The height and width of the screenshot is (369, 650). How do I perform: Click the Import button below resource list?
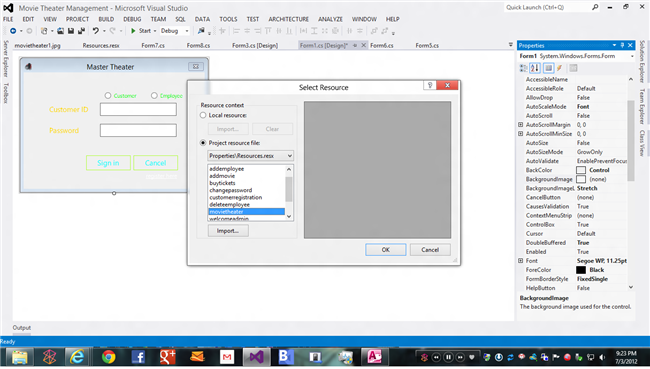(228, 231)
